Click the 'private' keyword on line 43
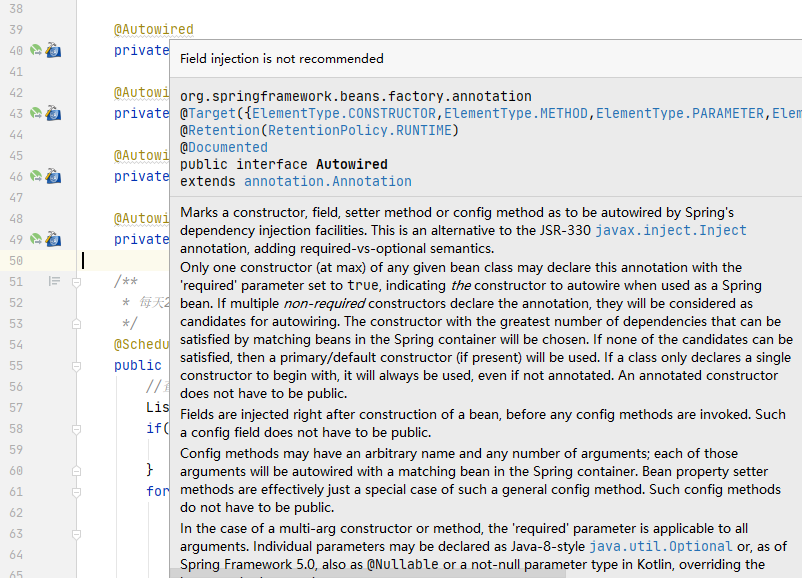 (141, 114)
